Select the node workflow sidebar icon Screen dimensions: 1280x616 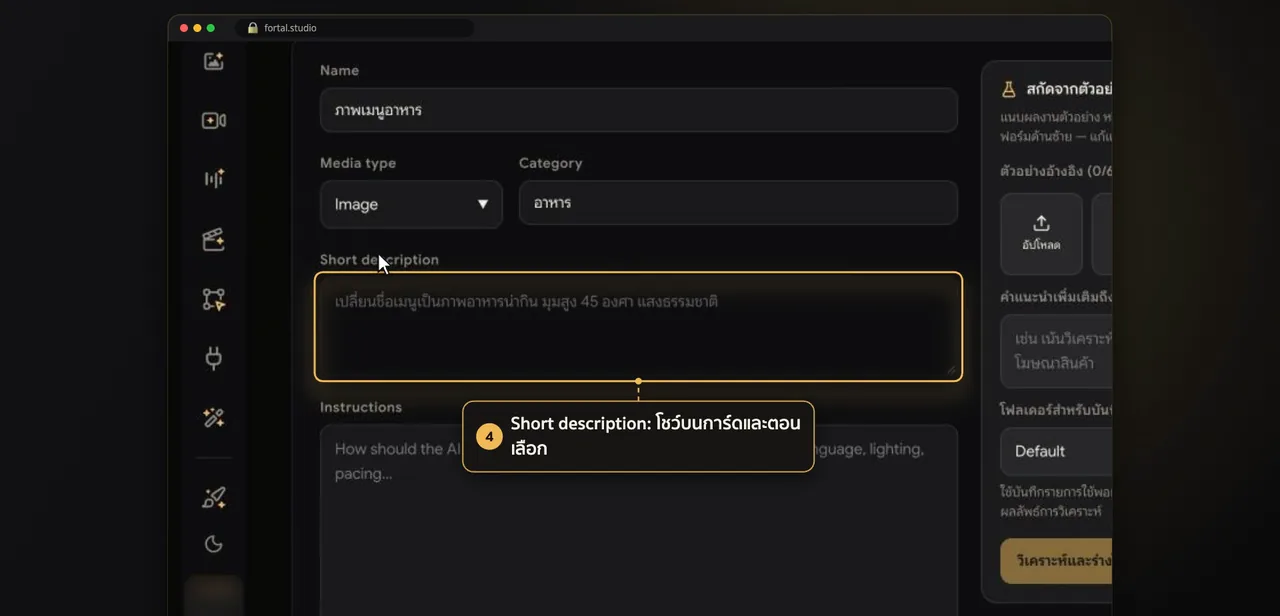pyautogui.click(x=214, y=299)
